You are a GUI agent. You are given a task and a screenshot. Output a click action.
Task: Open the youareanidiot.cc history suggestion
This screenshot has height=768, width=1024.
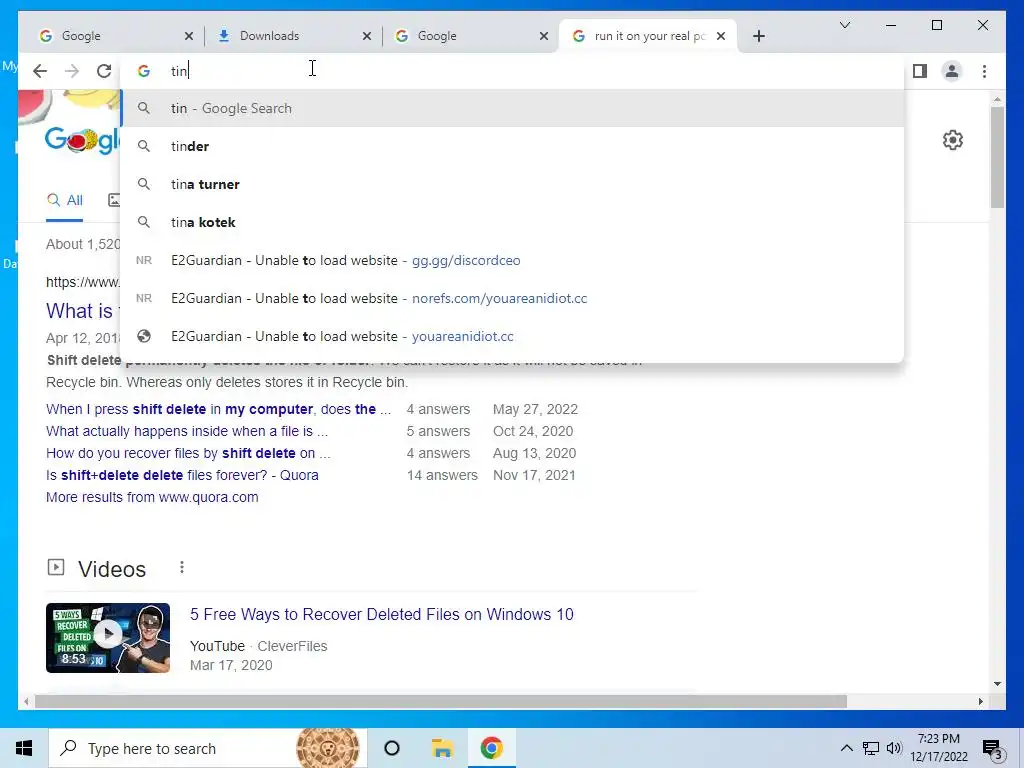[513, 336]
